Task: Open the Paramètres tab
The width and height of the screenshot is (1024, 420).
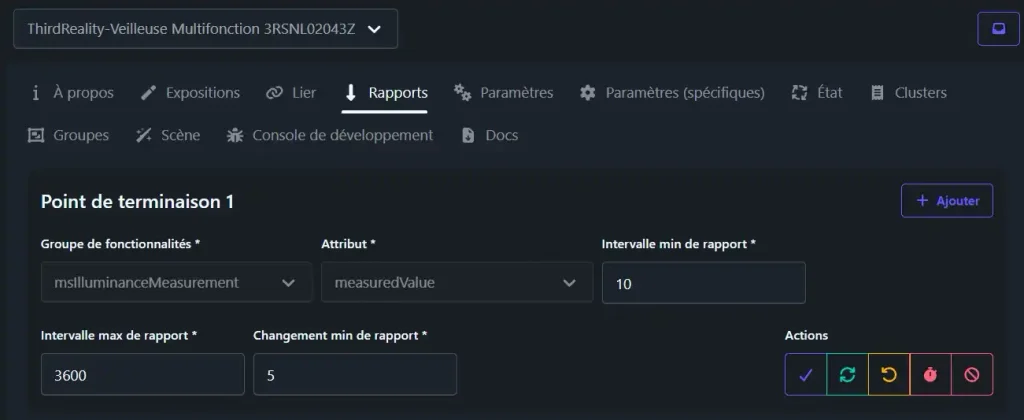Action: [x=504, y=93]
